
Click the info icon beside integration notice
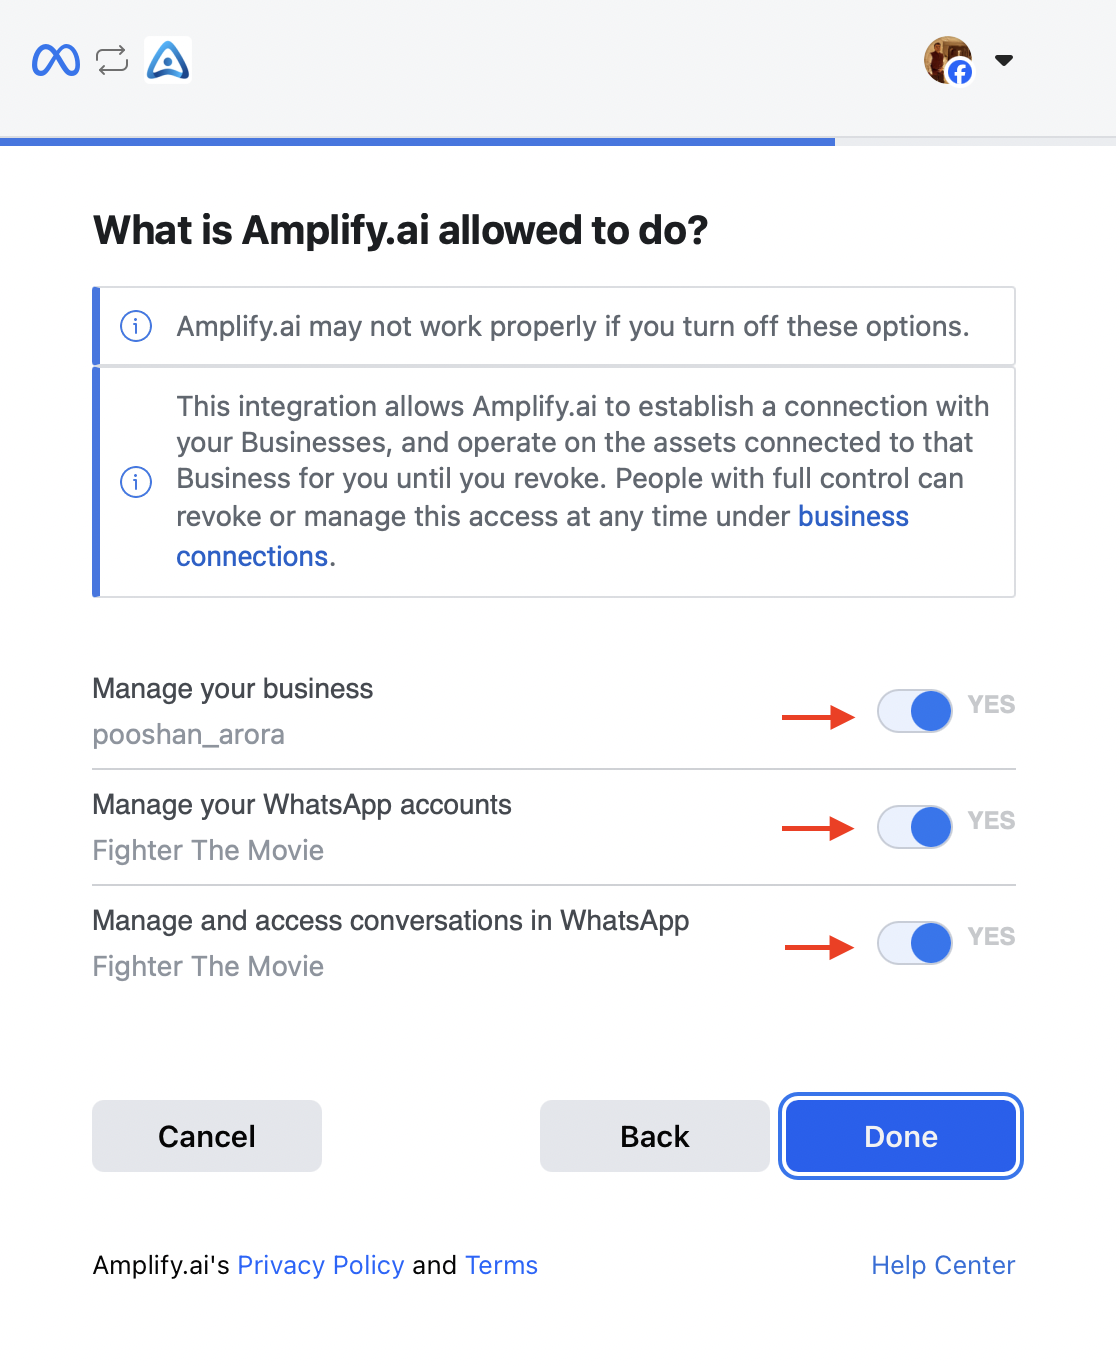point(136,482)
